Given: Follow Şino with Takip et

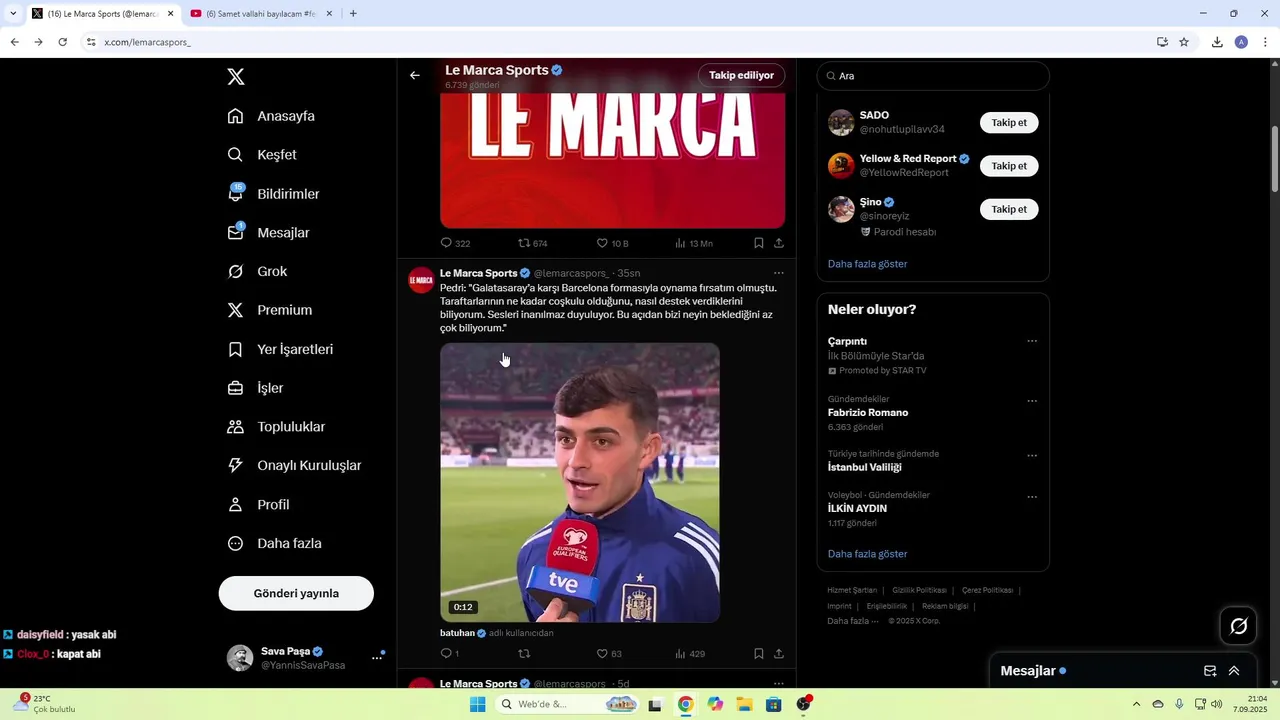Looking at the screenshot, I should click(1009, 209).
